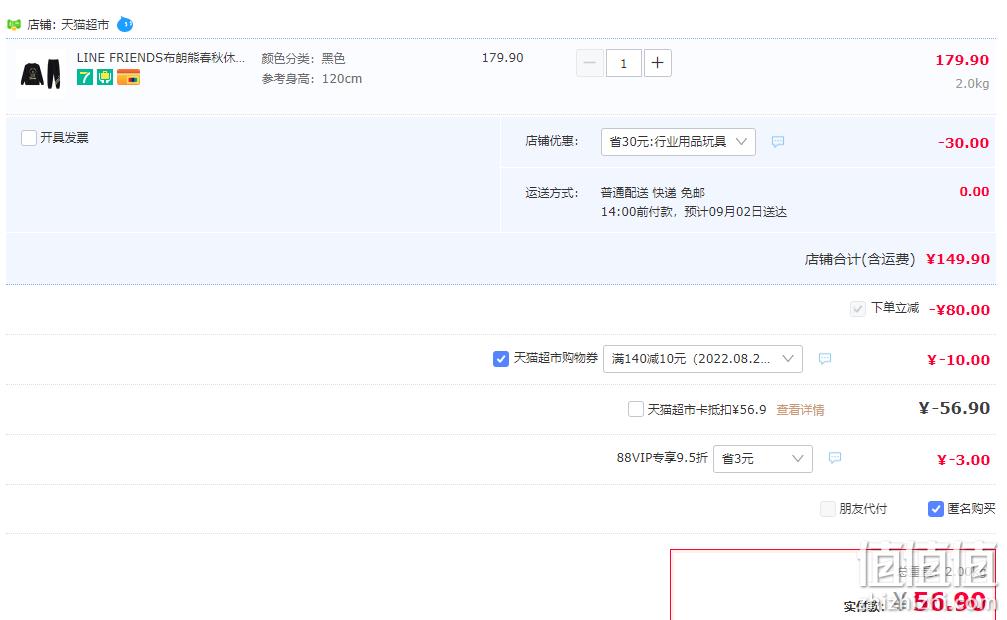Click the quantity input field

point(623,63)
